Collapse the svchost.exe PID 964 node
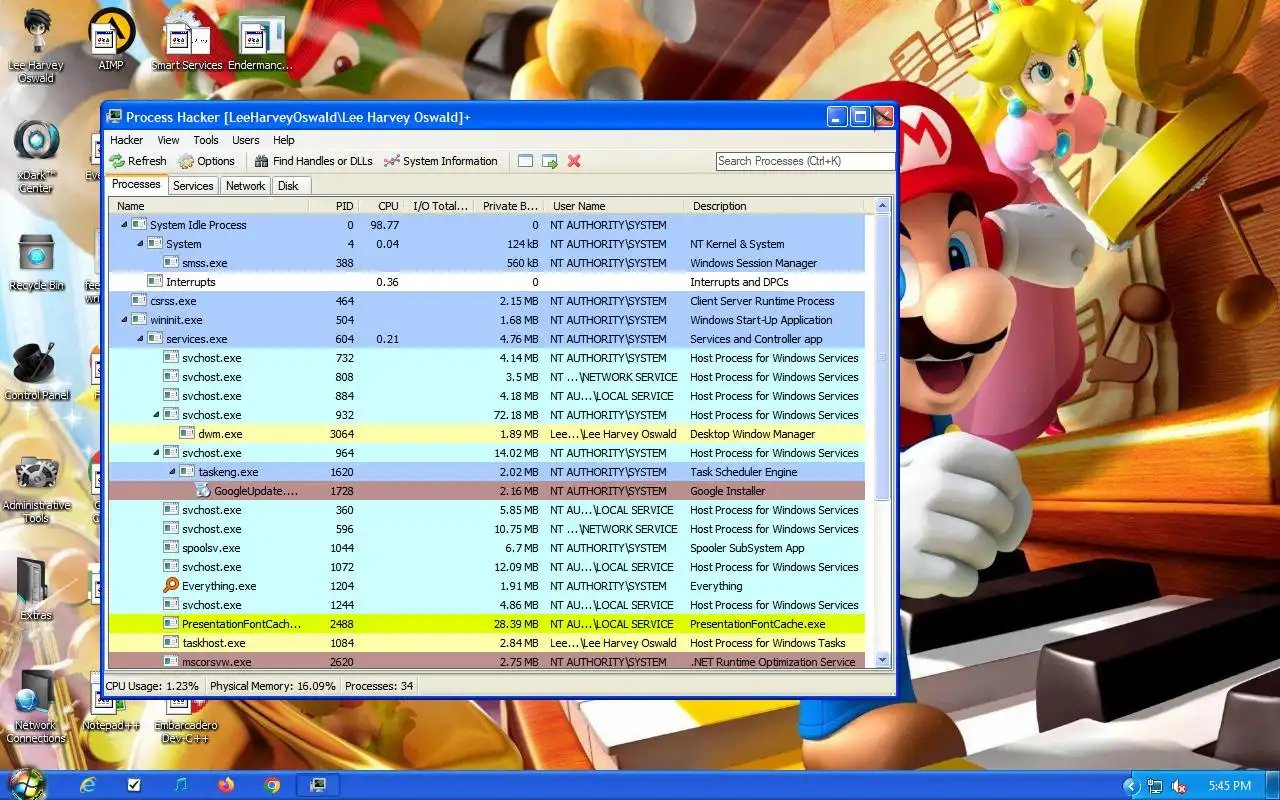1280x800 pixels. [x=156, y=453]
